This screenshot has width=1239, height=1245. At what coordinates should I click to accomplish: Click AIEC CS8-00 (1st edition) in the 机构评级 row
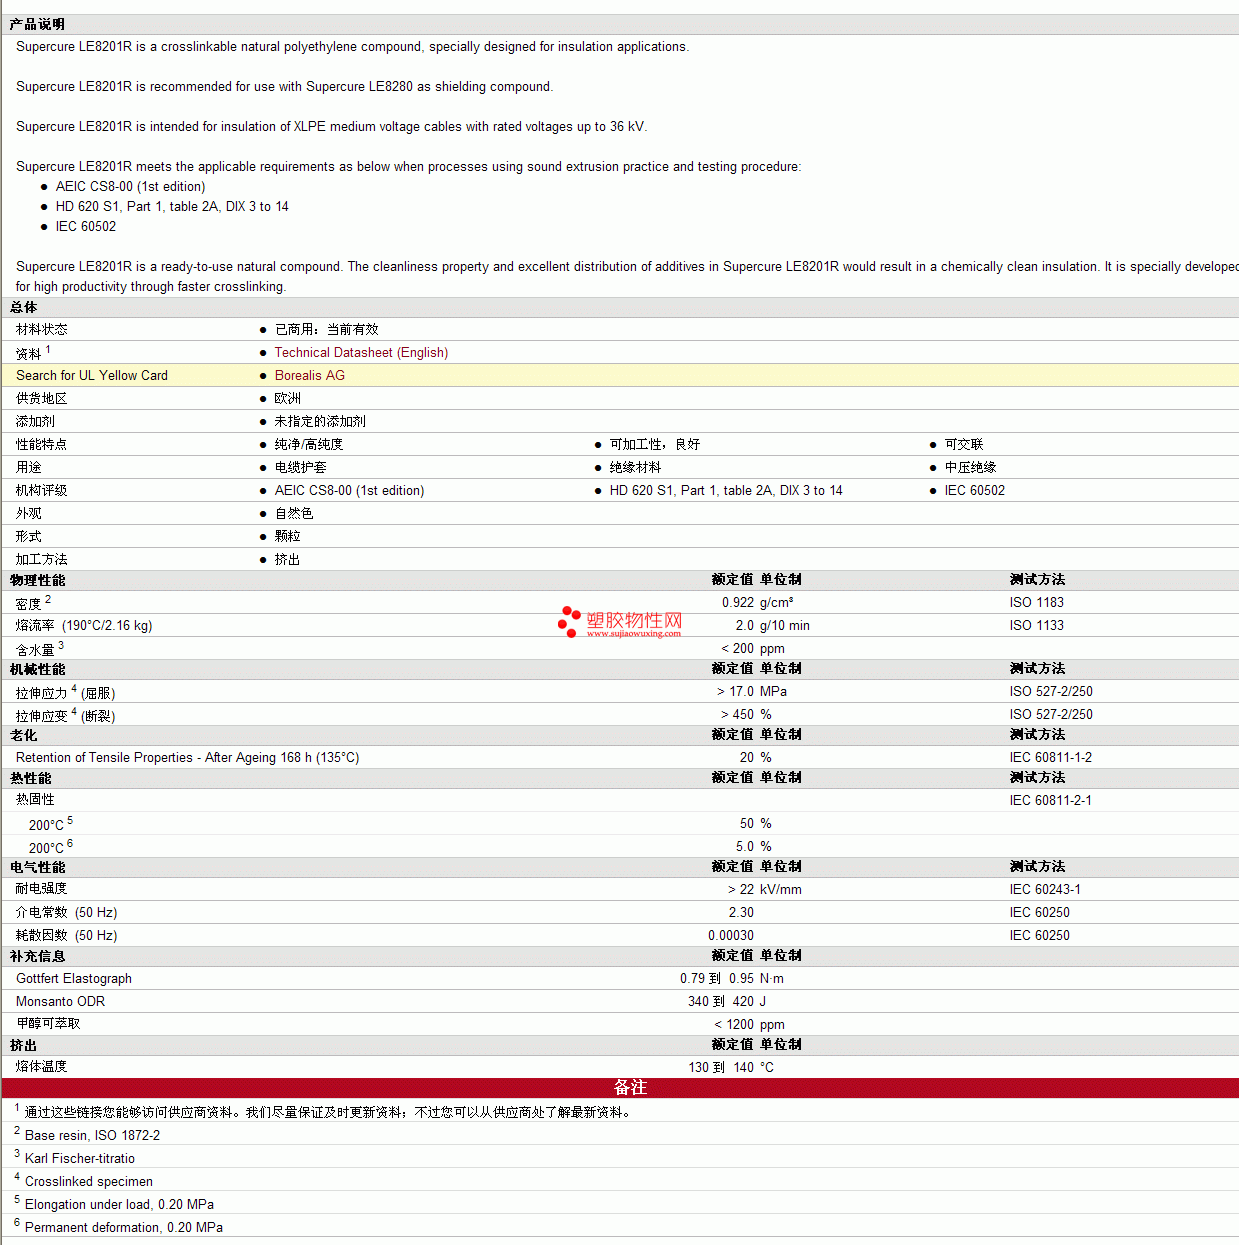click(x=350, y=490)
